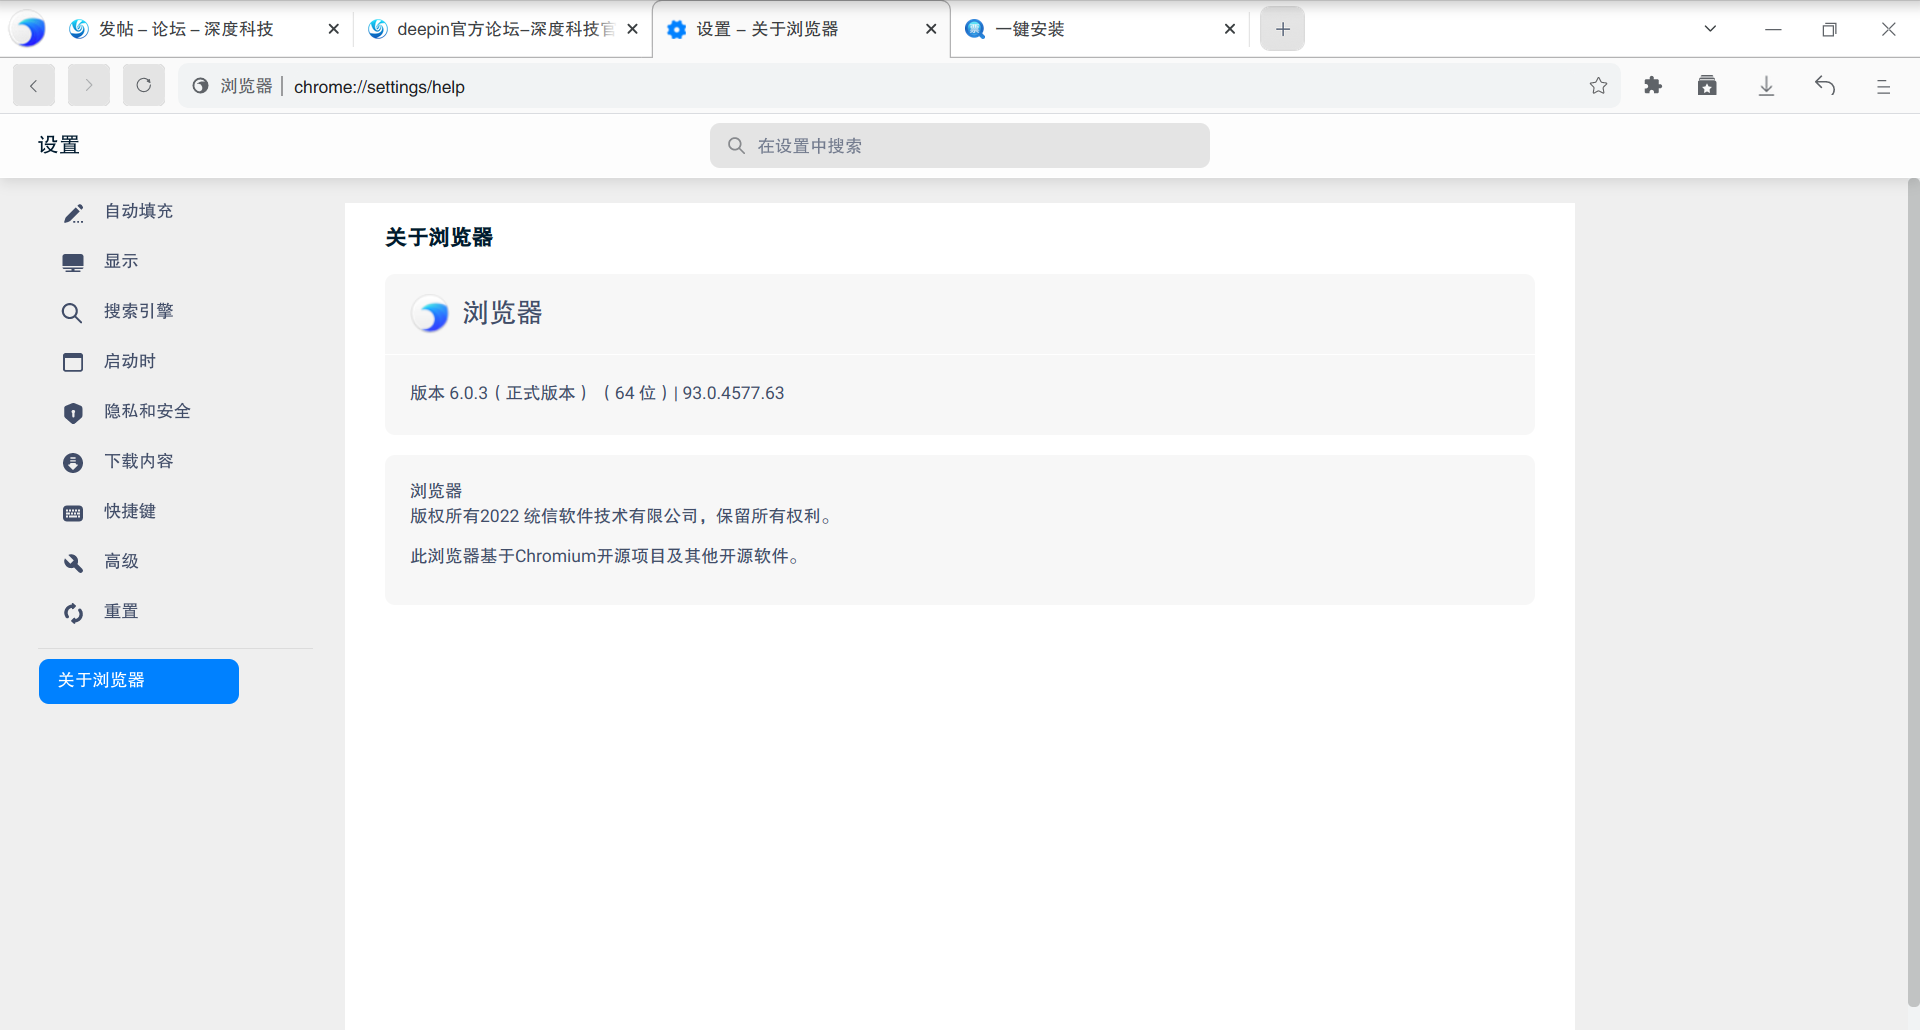The height and width of the screenshot is (1030, 1920).
Task: Close the 一键安装 tab
Action: click(x=1230, y=29)
